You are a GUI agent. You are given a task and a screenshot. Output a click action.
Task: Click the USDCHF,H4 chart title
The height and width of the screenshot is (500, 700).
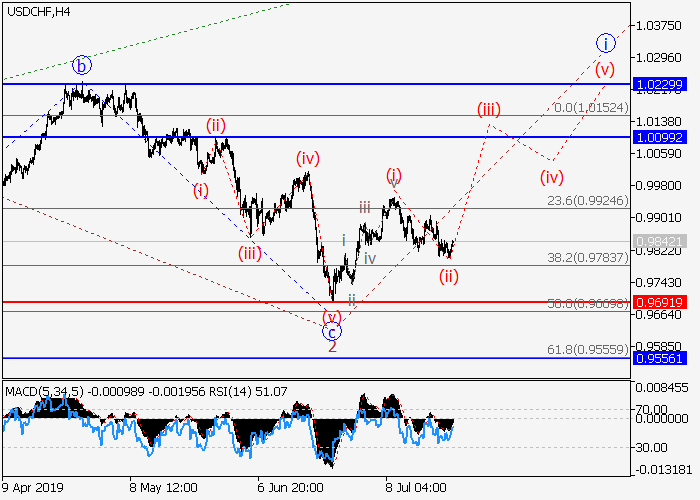(x=37, y=11)
